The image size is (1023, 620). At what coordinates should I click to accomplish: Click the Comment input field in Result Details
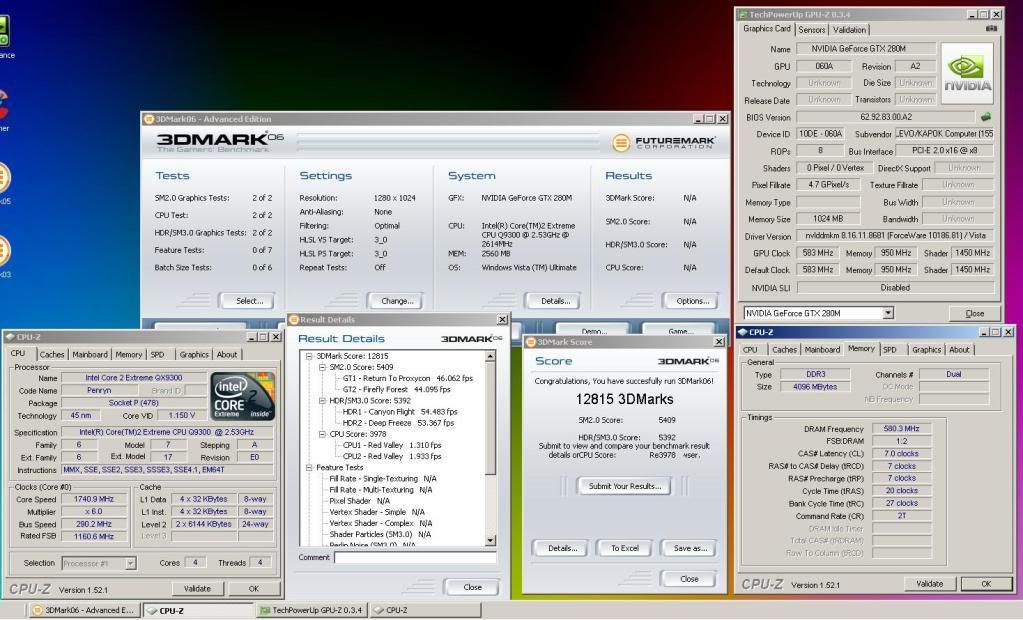(415, 557)
